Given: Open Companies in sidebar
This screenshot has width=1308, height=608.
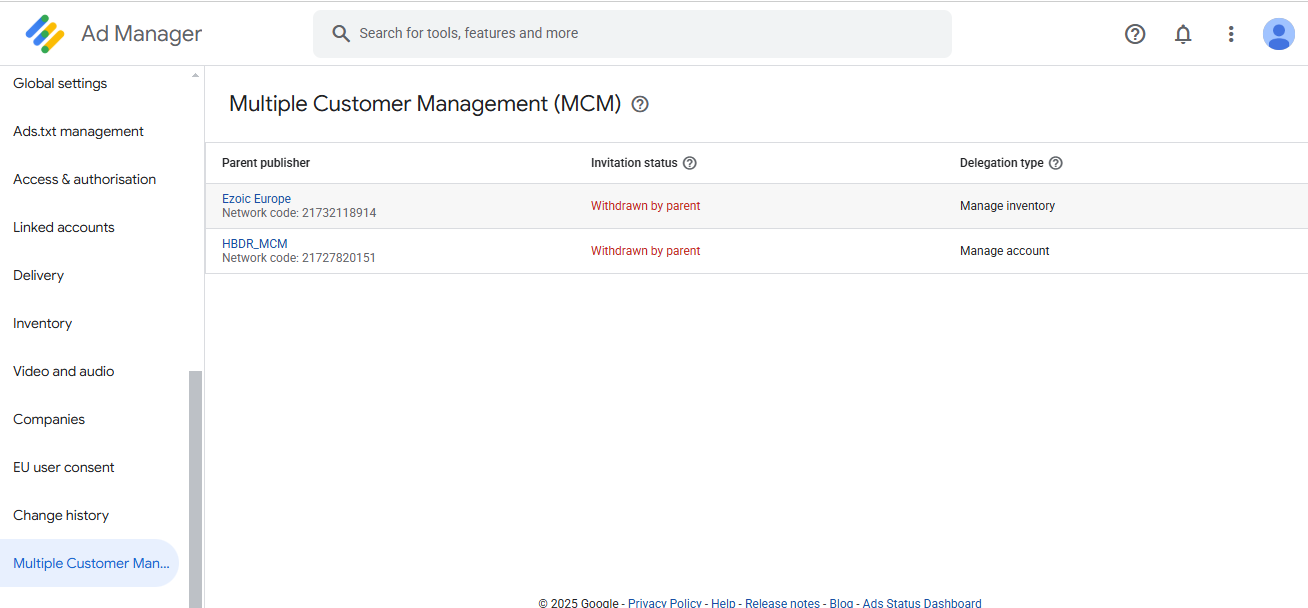Looking at the screenshot, I should click(x=48, y=419).
